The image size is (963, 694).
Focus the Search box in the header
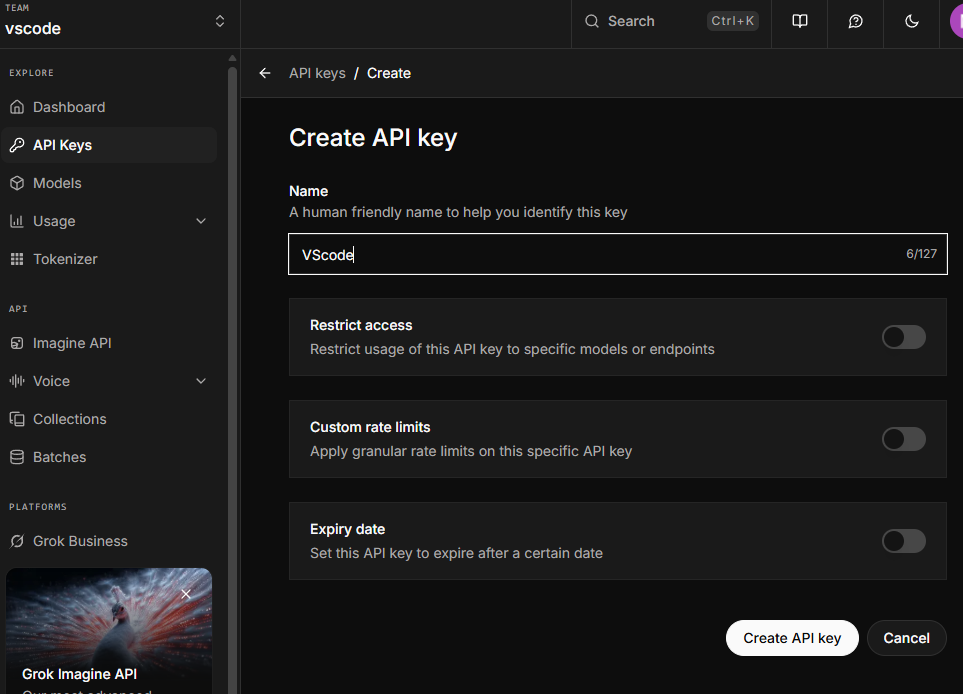671,21
